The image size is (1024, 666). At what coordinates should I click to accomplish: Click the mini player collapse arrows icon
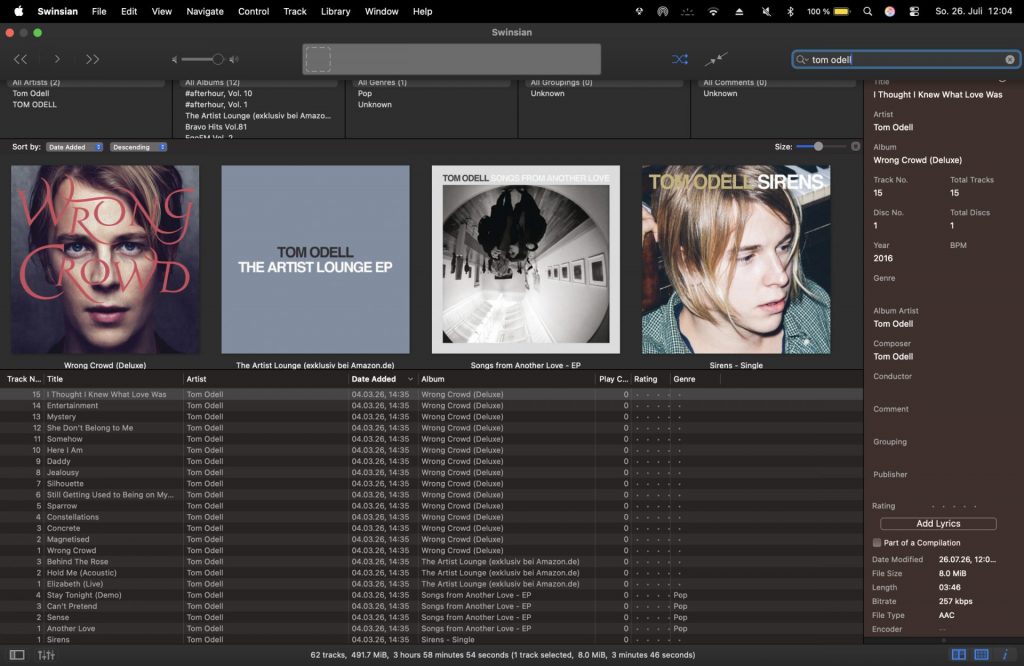click(716, 59)
